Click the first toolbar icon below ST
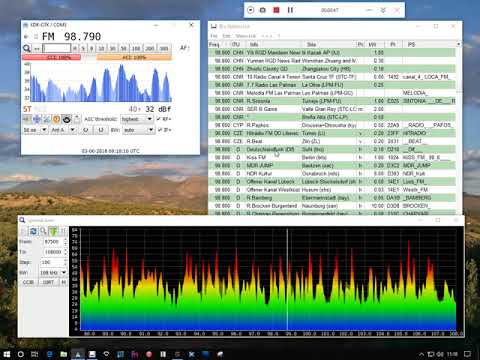The height and width of the screenshot is (360, 480). pos(27,119)
